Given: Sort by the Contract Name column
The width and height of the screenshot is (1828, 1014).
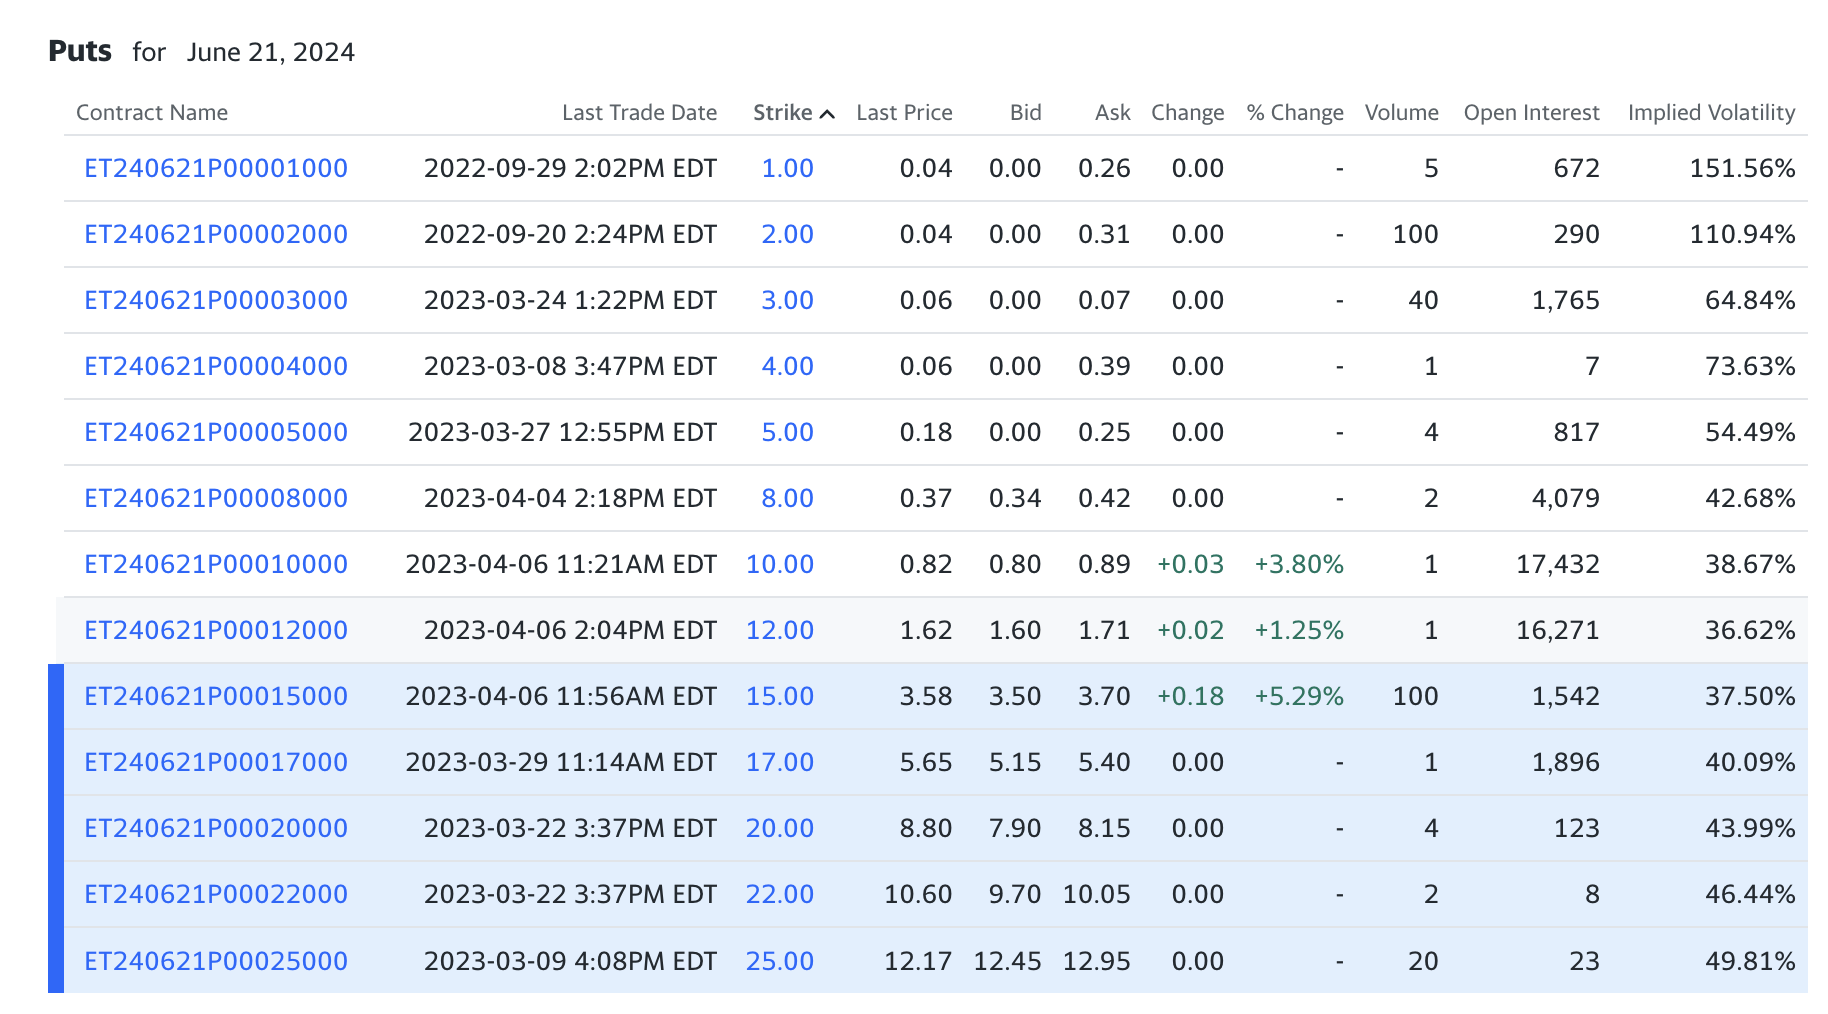Looking at the screenshot, I should pos(151,113).
